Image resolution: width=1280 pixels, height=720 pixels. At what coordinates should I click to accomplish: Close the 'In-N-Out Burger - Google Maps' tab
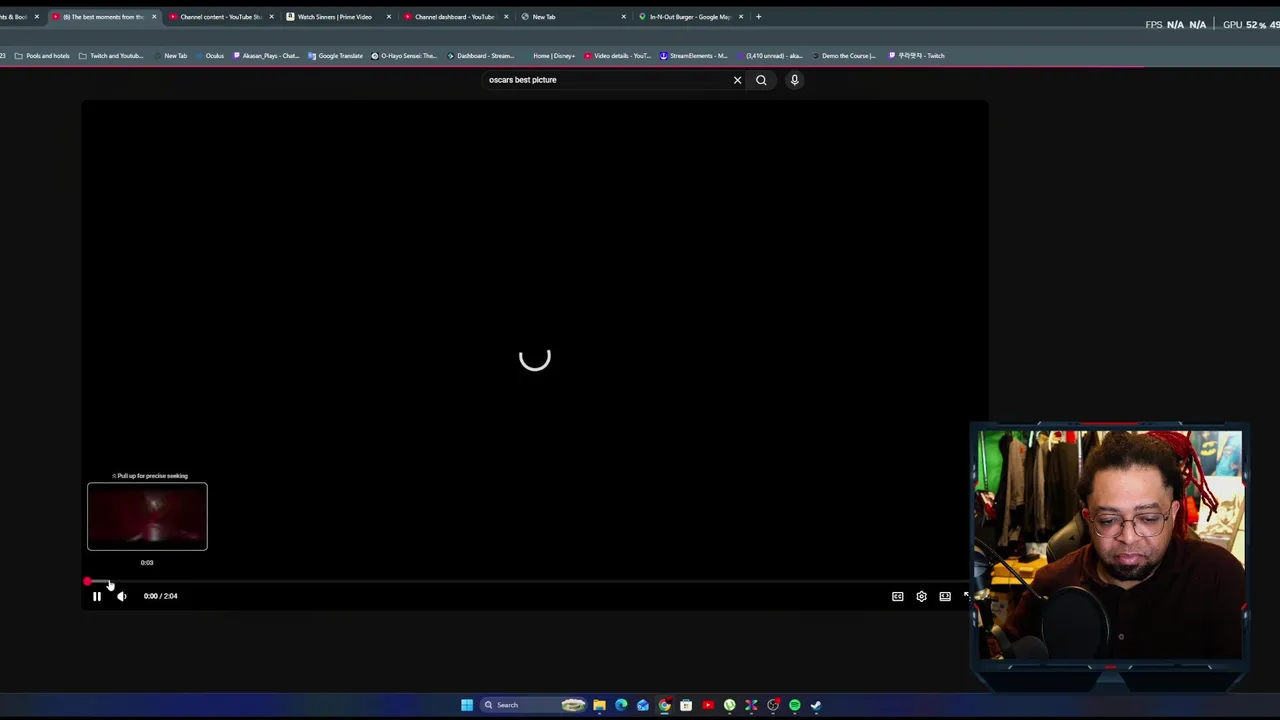741,17
